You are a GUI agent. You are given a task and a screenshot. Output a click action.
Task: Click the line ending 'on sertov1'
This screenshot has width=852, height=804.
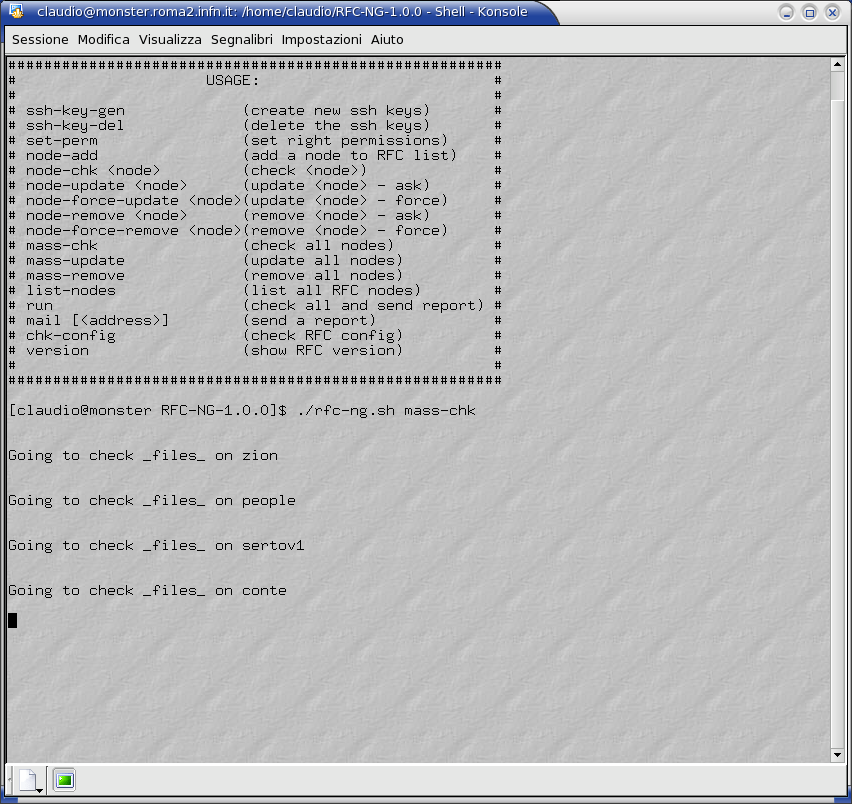[156, 546]
